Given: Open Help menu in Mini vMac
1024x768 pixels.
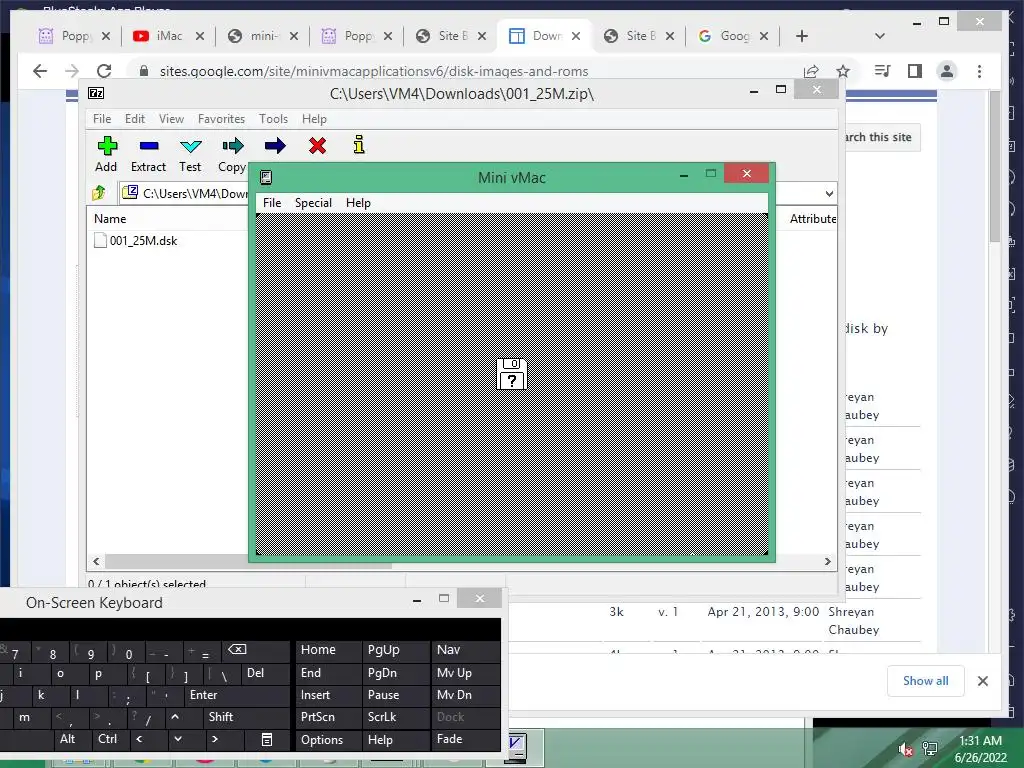Looking at the screenshot, I should (358, 202).
